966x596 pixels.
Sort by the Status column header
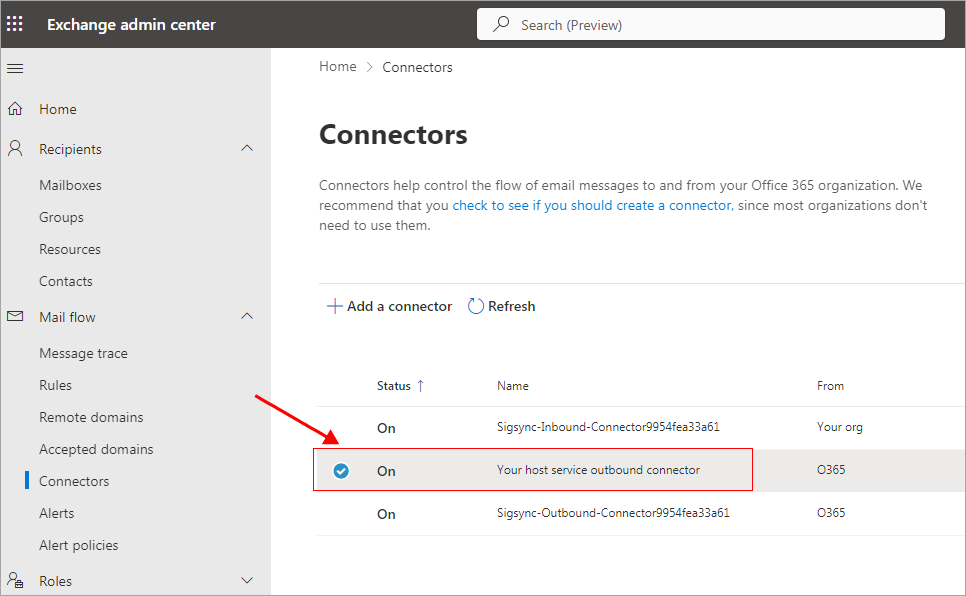[394, 386]
